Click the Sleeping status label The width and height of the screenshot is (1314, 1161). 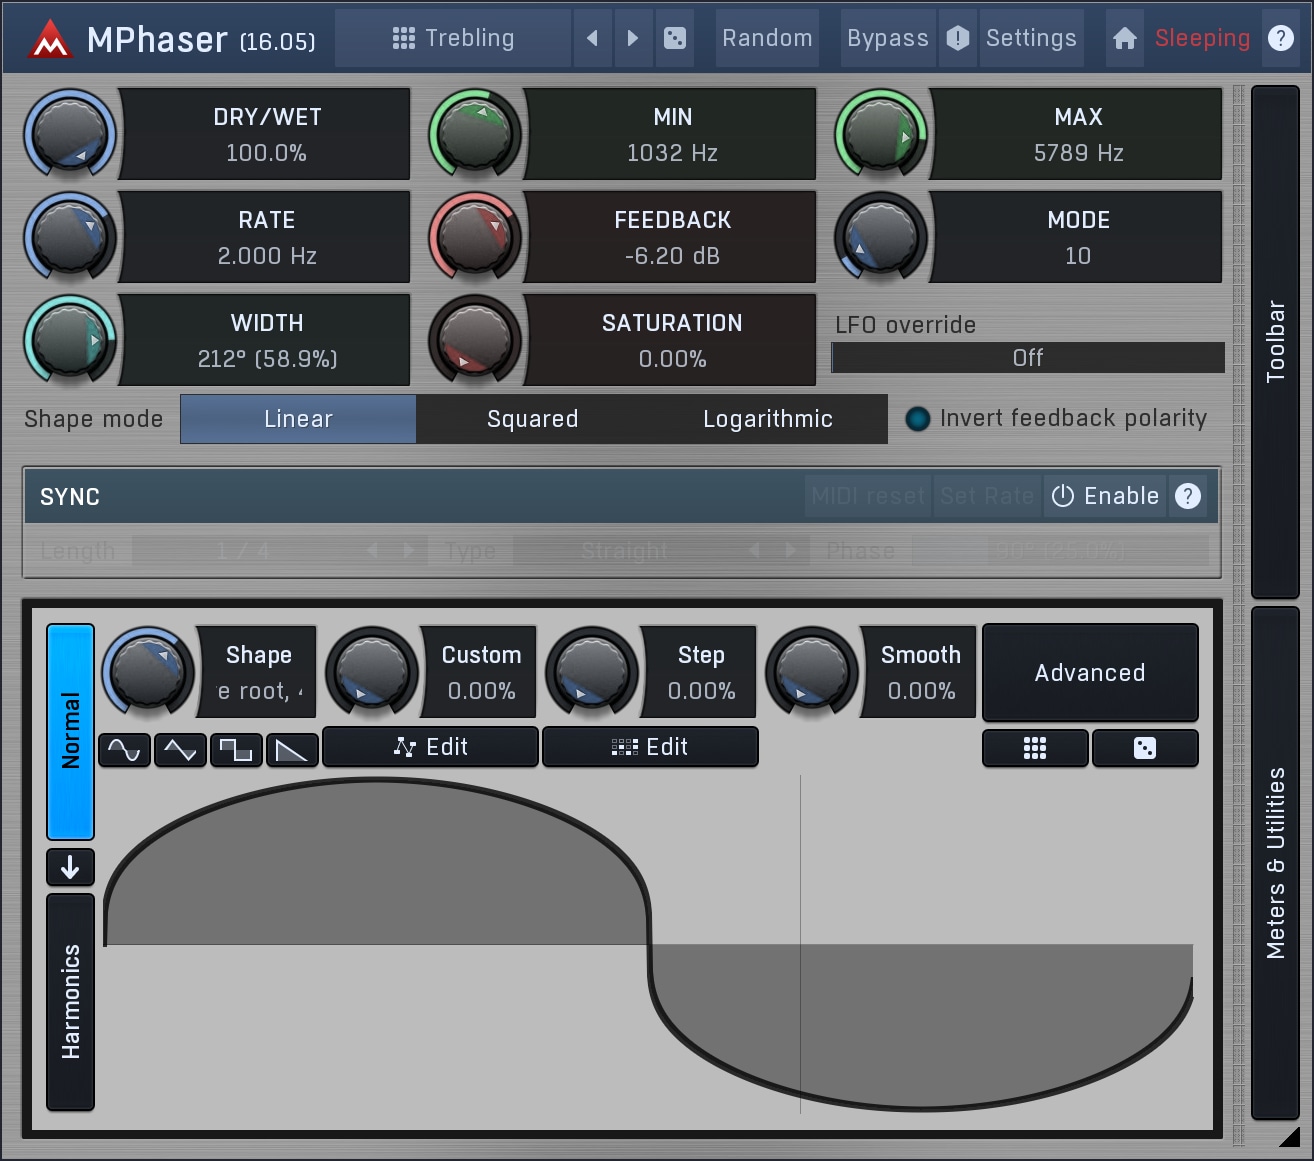coord(1202,38)
